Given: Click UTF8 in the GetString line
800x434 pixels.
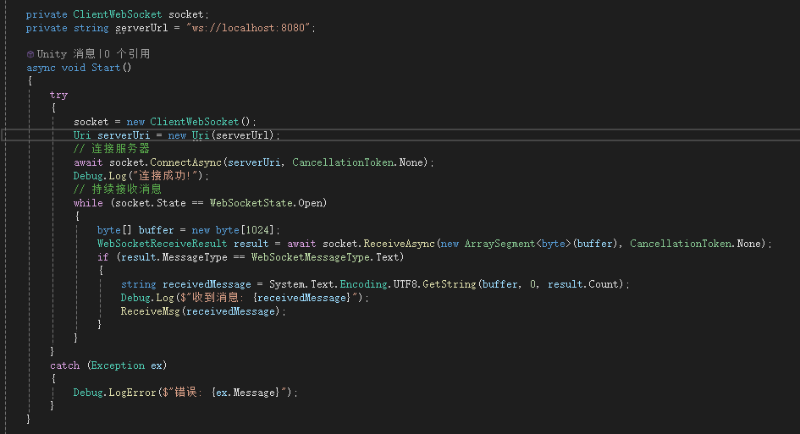Looking at the screenshot, I should click(405, 284).
